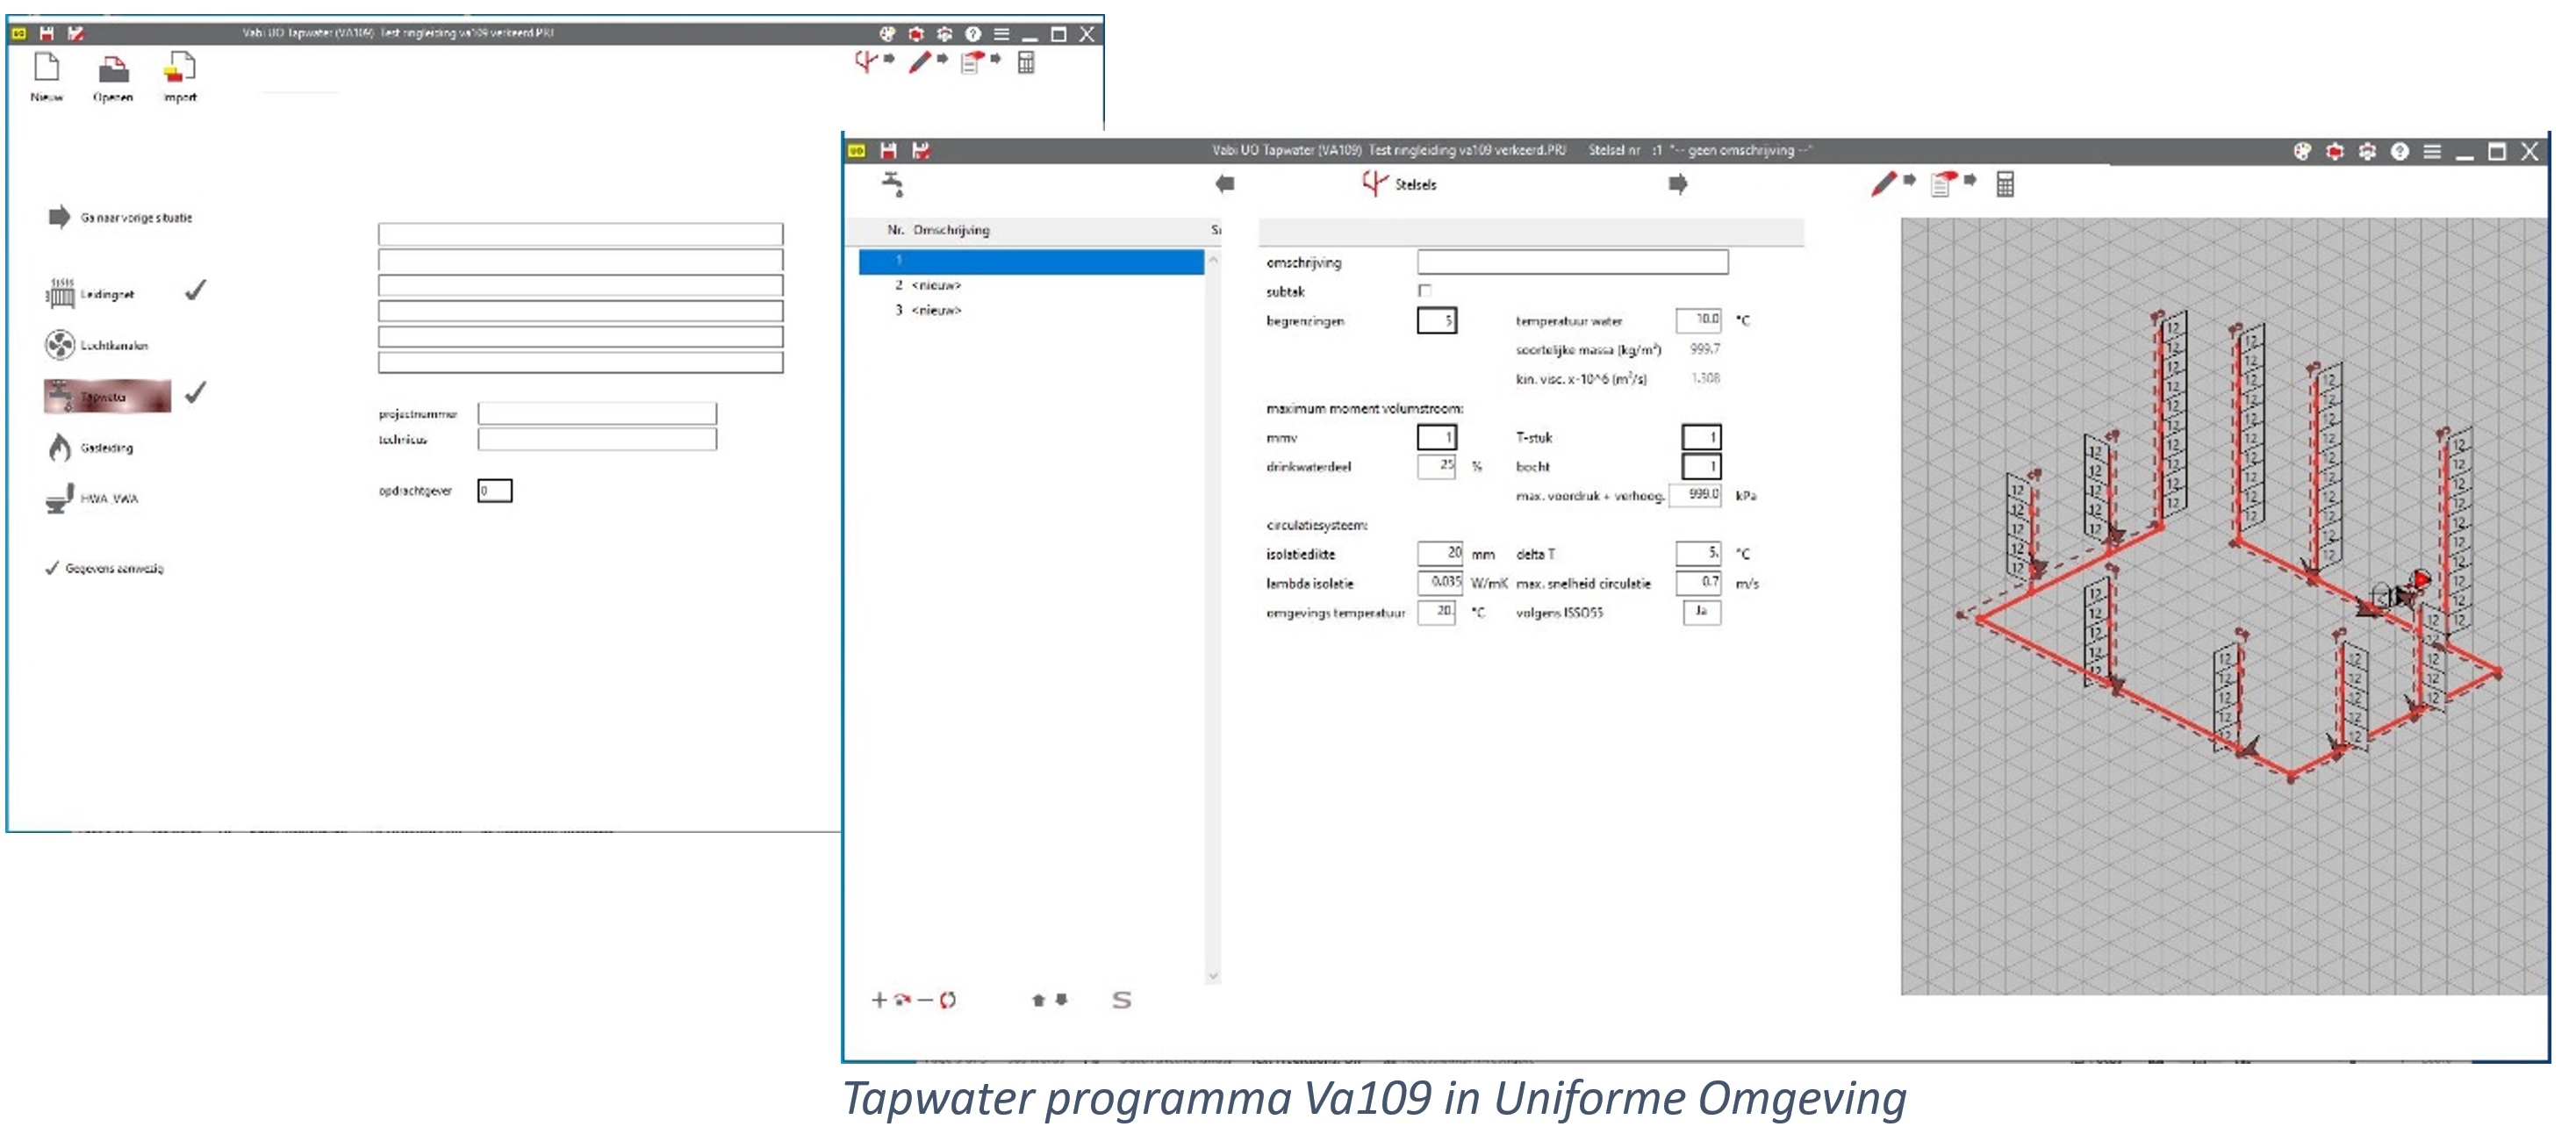Select the begrenzingen value box

1436,321
